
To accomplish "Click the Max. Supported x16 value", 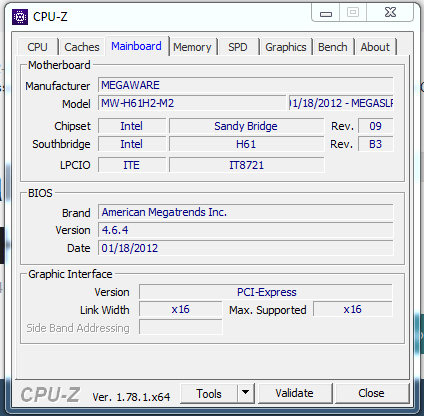I will pyautogui.click(x=353, y=309).
